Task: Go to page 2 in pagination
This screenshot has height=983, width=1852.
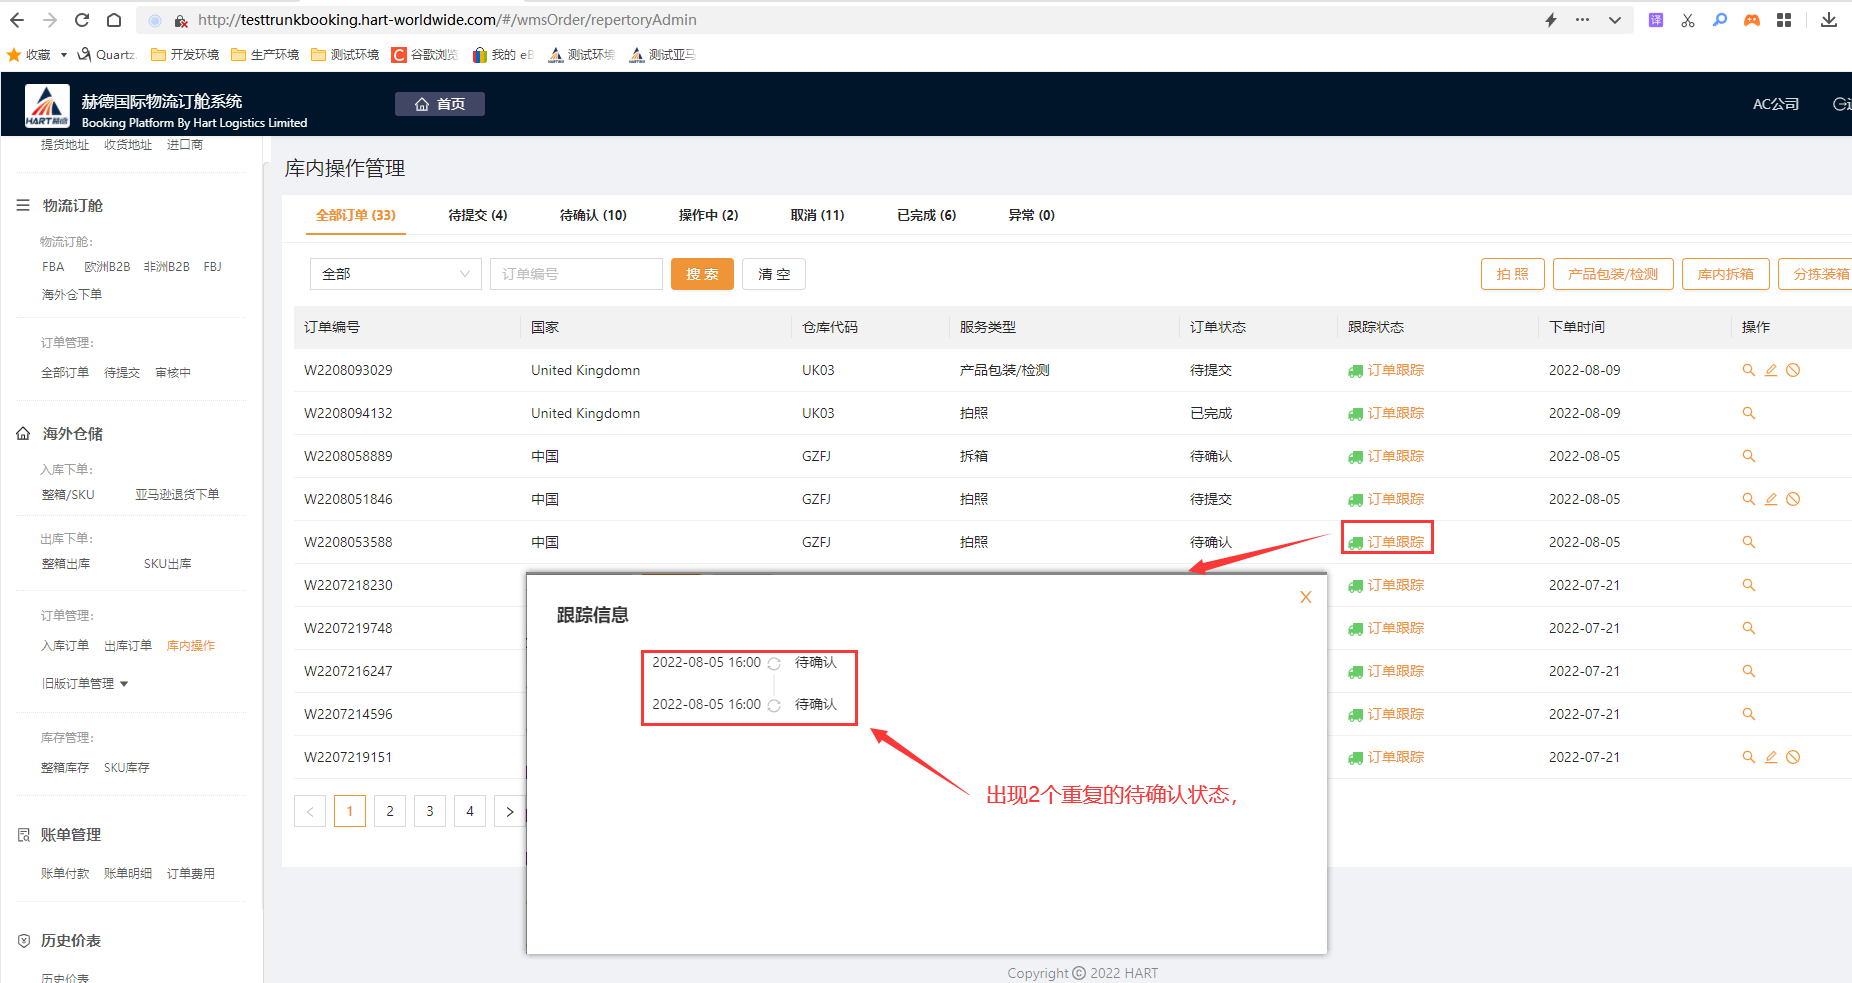Action: [390, 811]
